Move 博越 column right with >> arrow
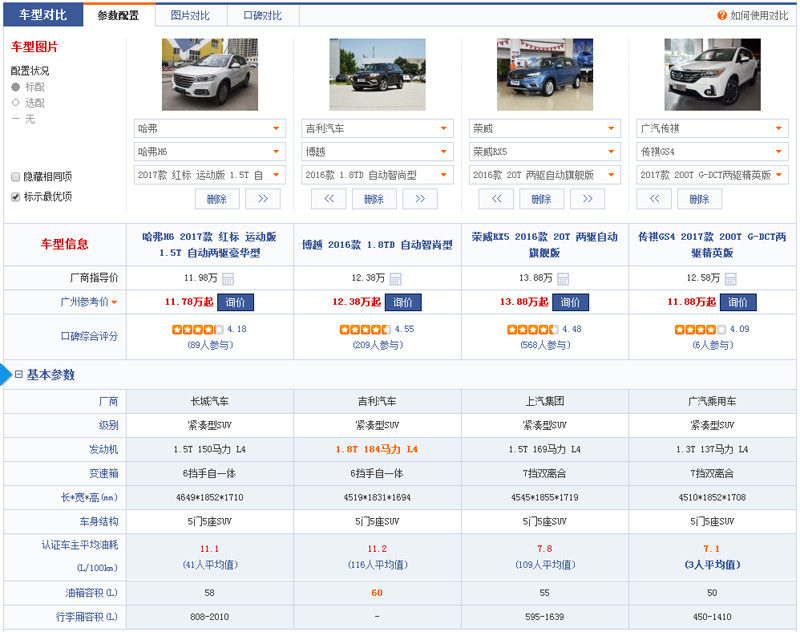This screenshot has width=800, height=632. click(x=420, y=199)
